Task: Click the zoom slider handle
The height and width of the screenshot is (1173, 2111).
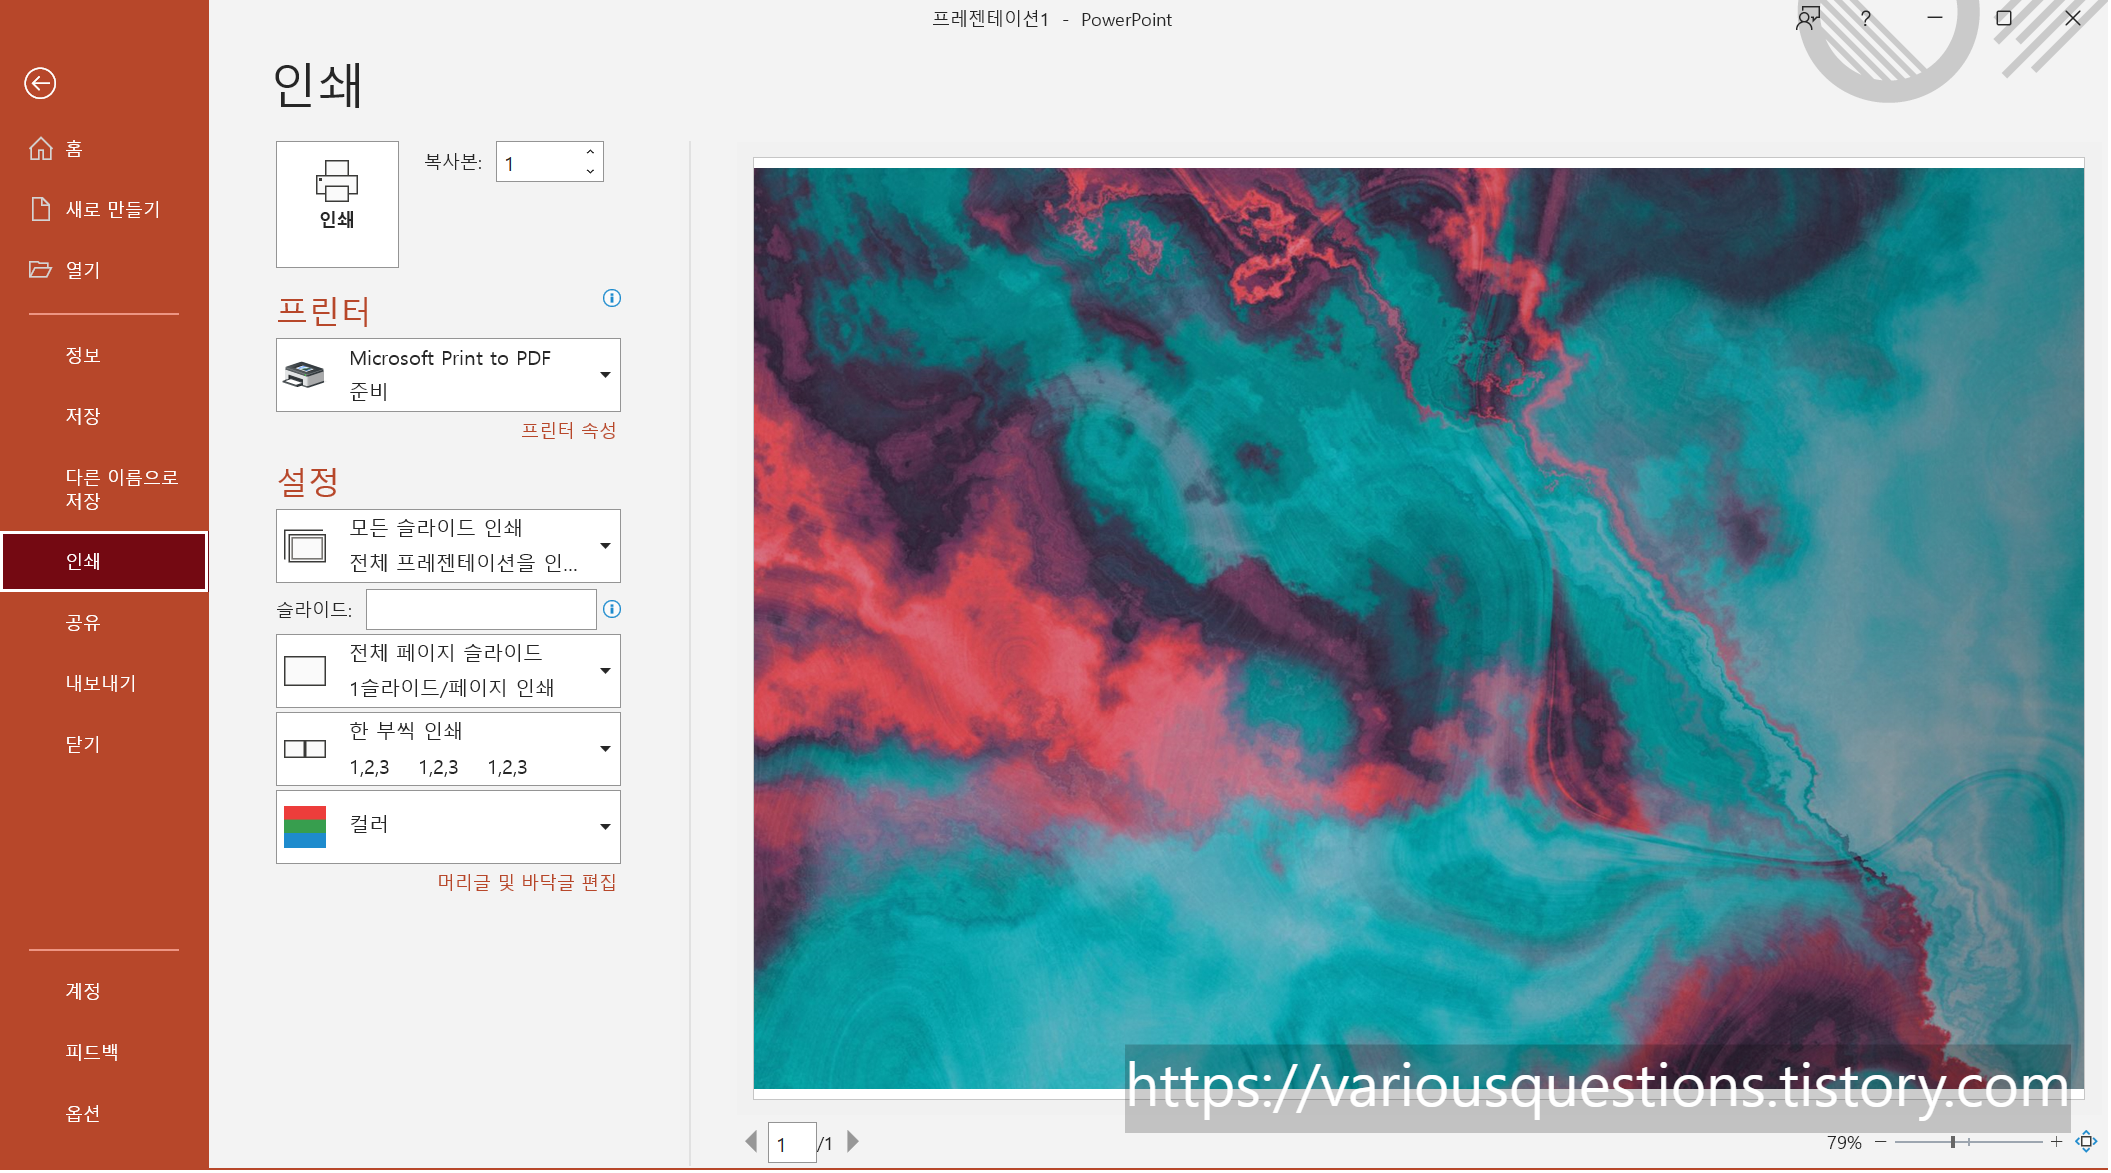Action: [1952, 1142]
